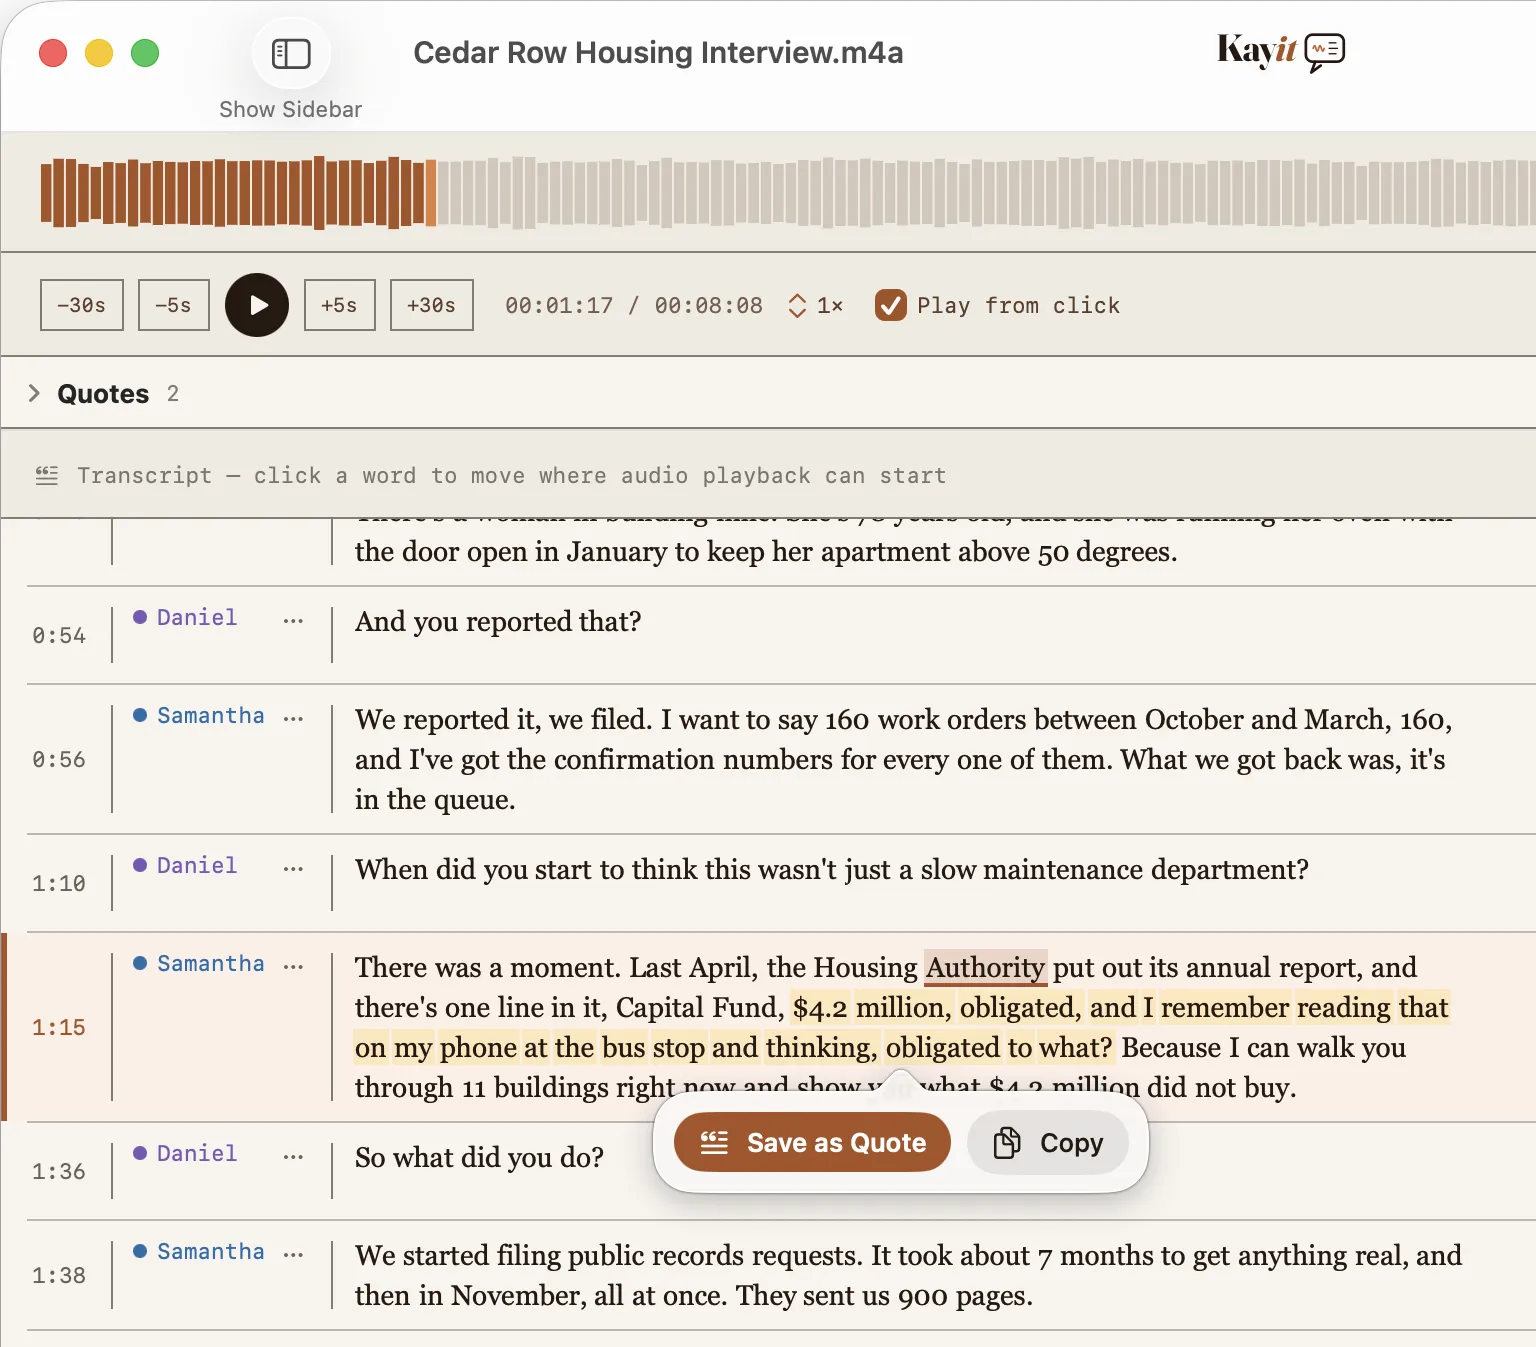Viewport: 1536px width, 1347px height.
Task: Click speaker name Daniel at 1:10
Action: [197, 866]
